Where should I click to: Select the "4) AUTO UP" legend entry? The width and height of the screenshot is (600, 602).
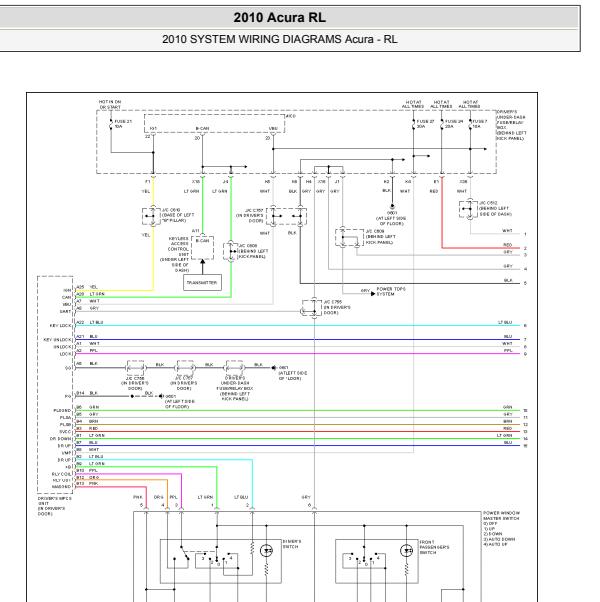coord(495,544)
